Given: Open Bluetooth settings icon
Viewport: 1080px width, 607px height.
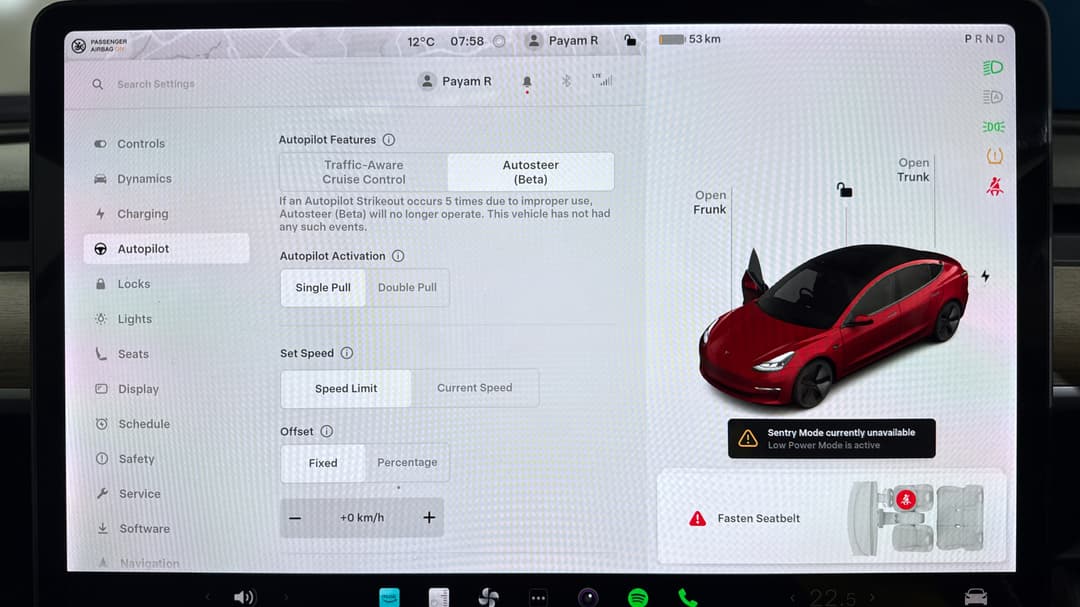Looking at the screenshot, I should coord(566,81).
